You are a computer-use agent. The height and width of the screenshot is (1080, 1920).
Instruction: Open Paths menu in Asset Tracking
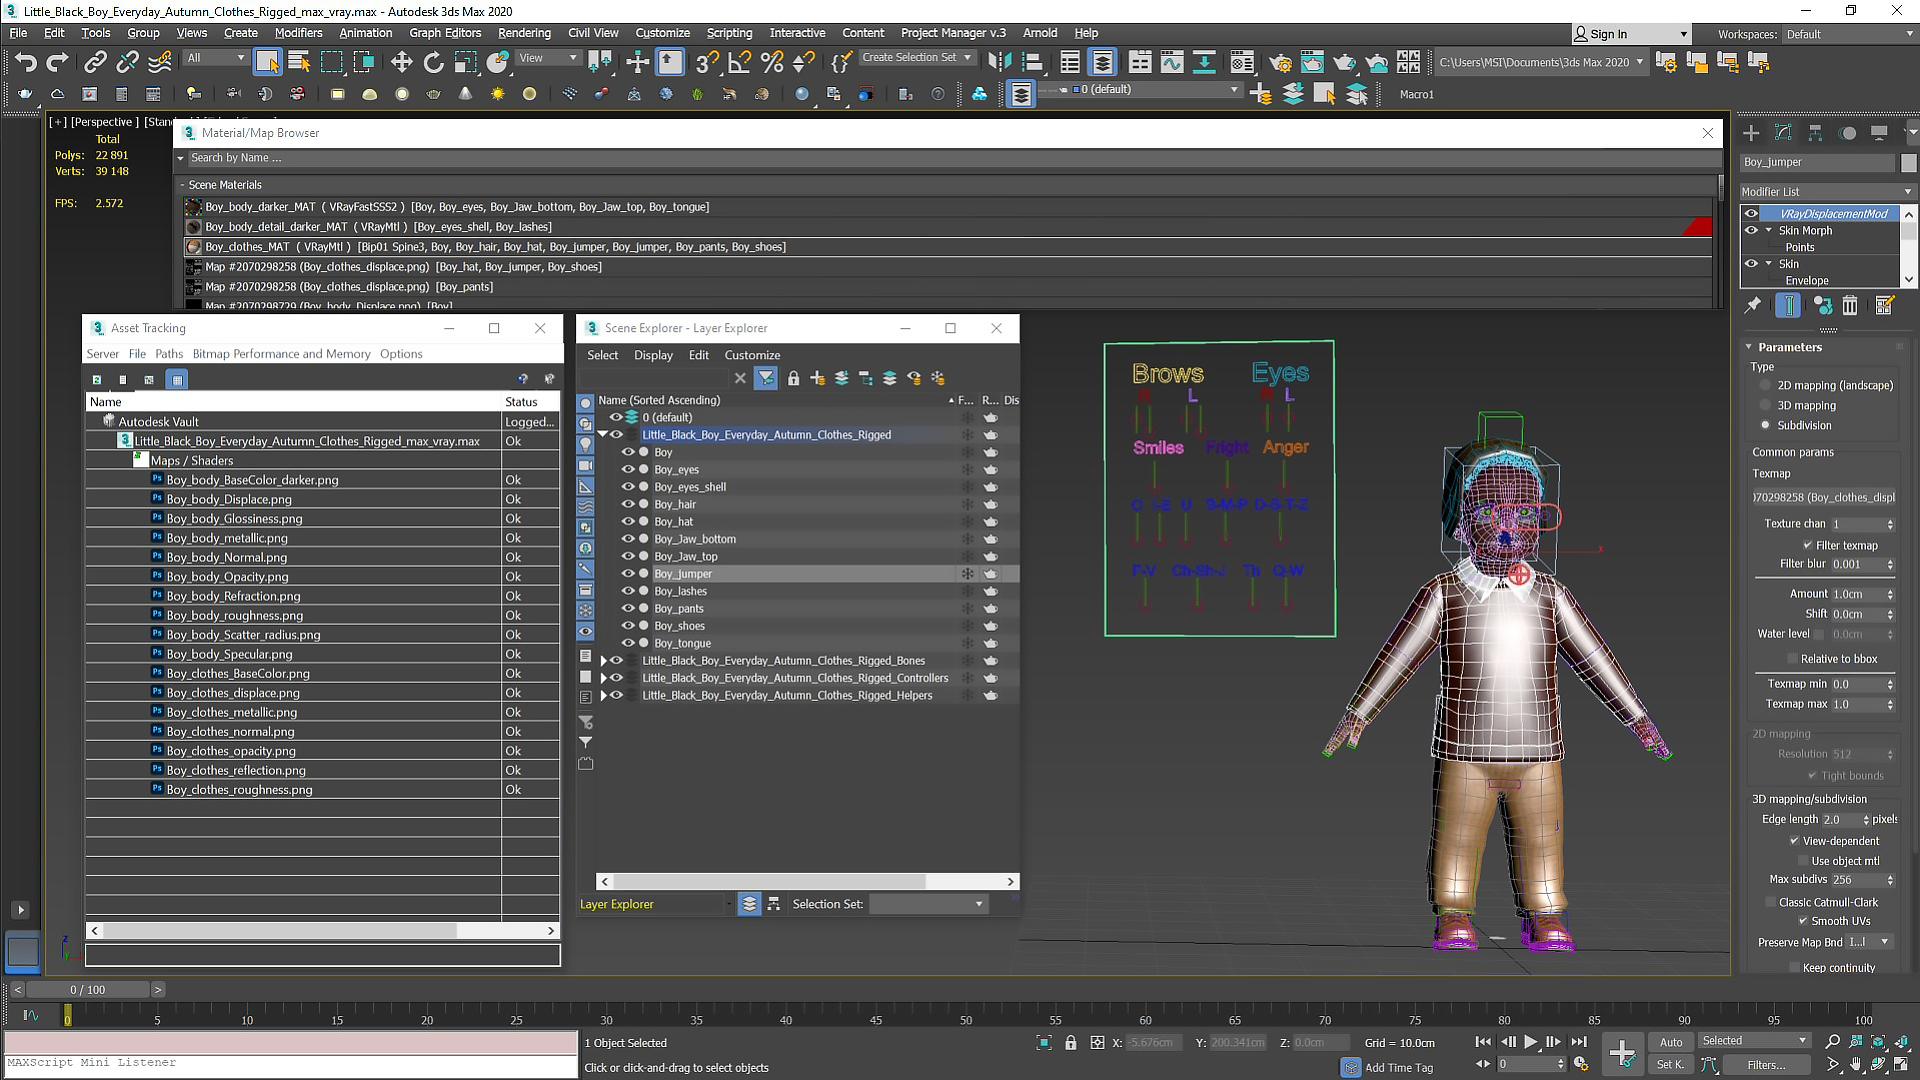point(169,354)
